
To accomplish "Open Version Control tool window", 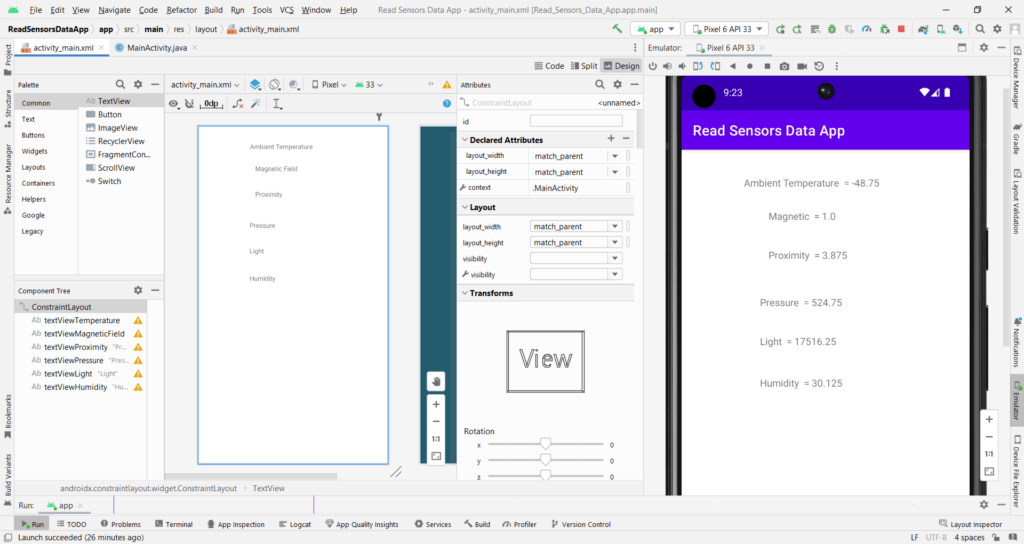I will [581, 524].
